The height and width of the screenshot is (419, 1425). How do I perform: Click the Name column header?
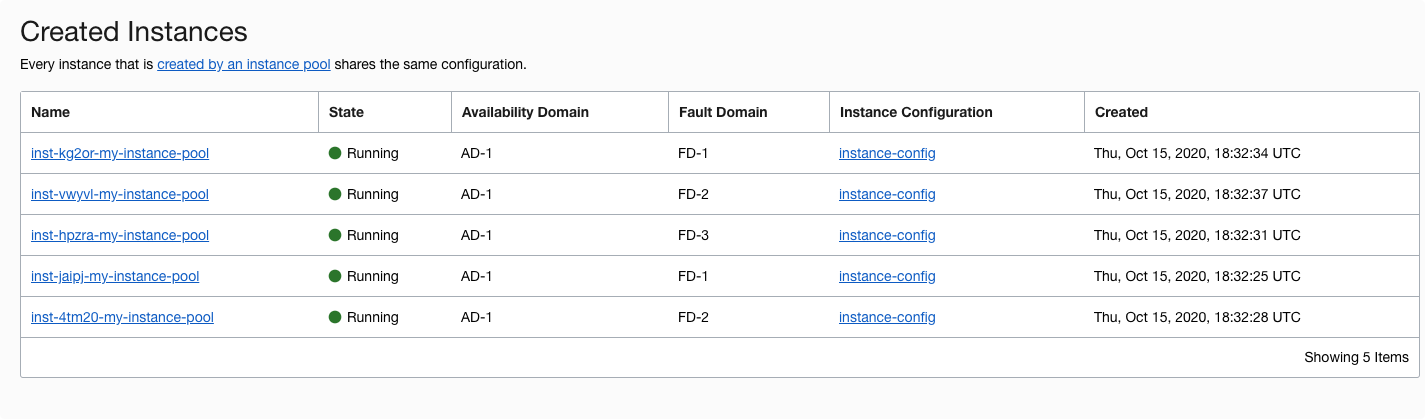(51, 112)
